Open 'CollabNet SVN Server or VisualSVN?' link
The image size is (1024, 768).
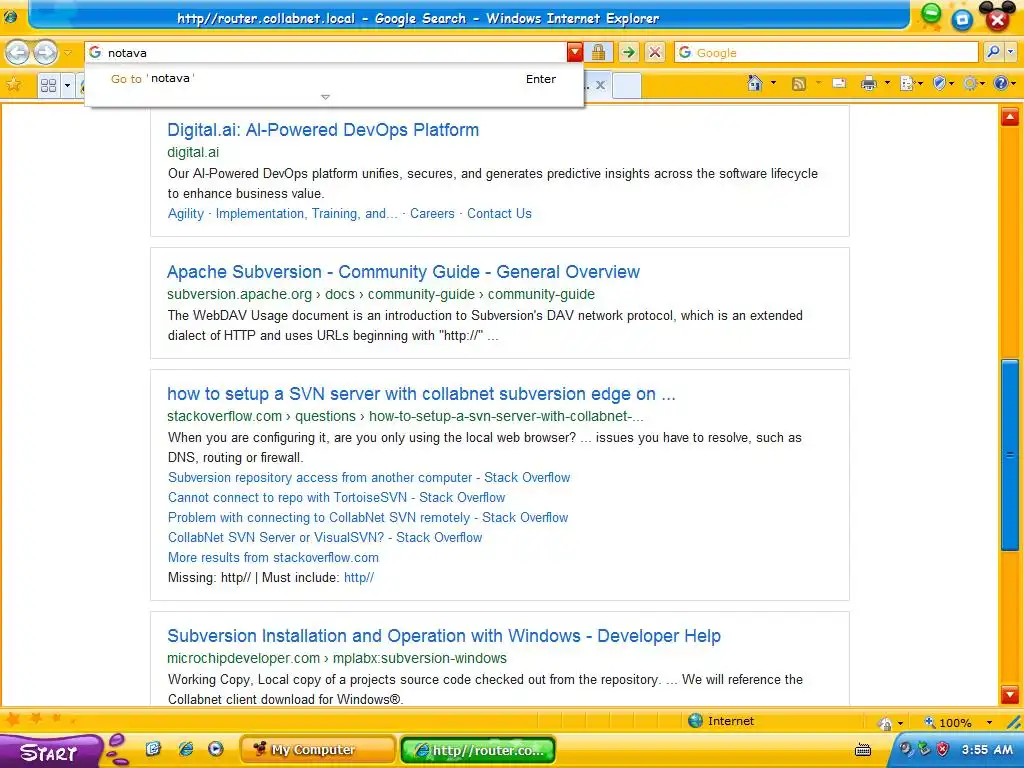325,537
